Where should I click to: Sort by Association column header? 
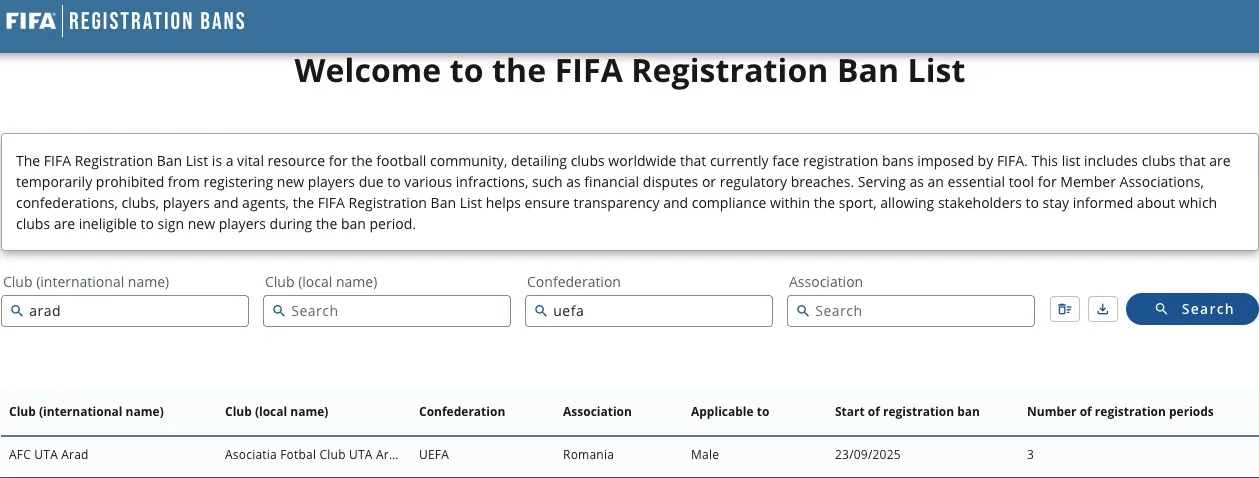point(597,412)
